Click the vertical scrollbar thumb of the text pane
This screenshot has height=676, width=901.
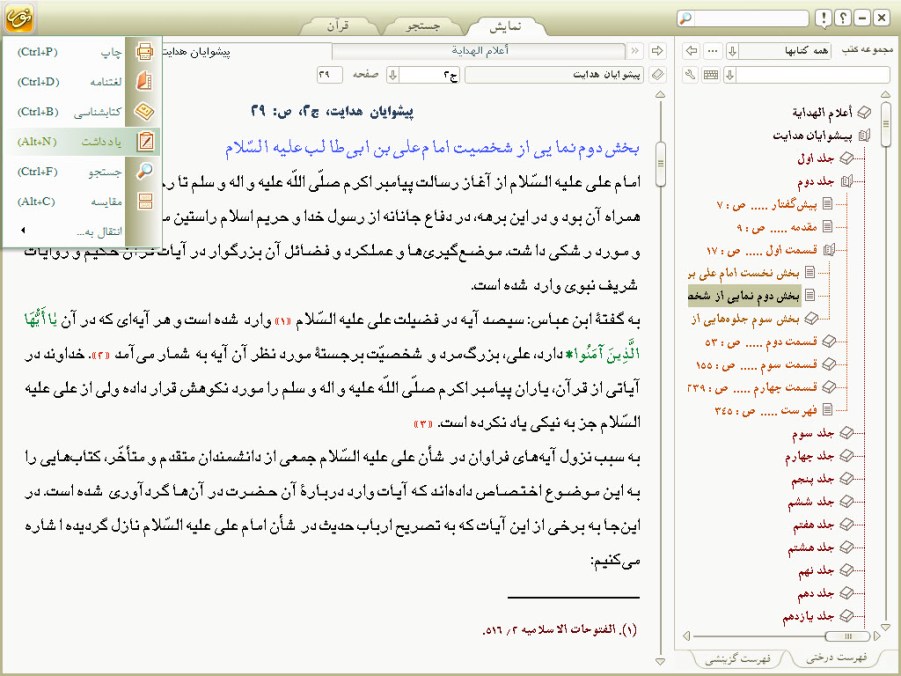point(660,164)
